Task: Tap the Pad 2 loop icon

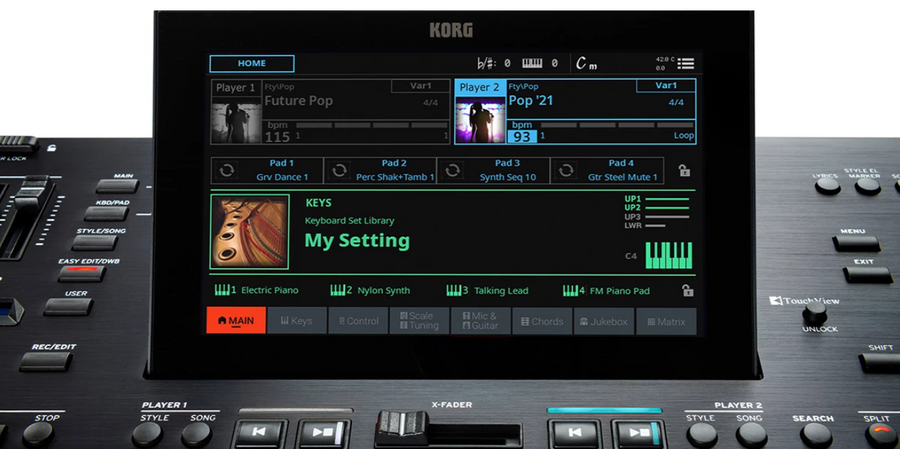Action: coord(340,171)
